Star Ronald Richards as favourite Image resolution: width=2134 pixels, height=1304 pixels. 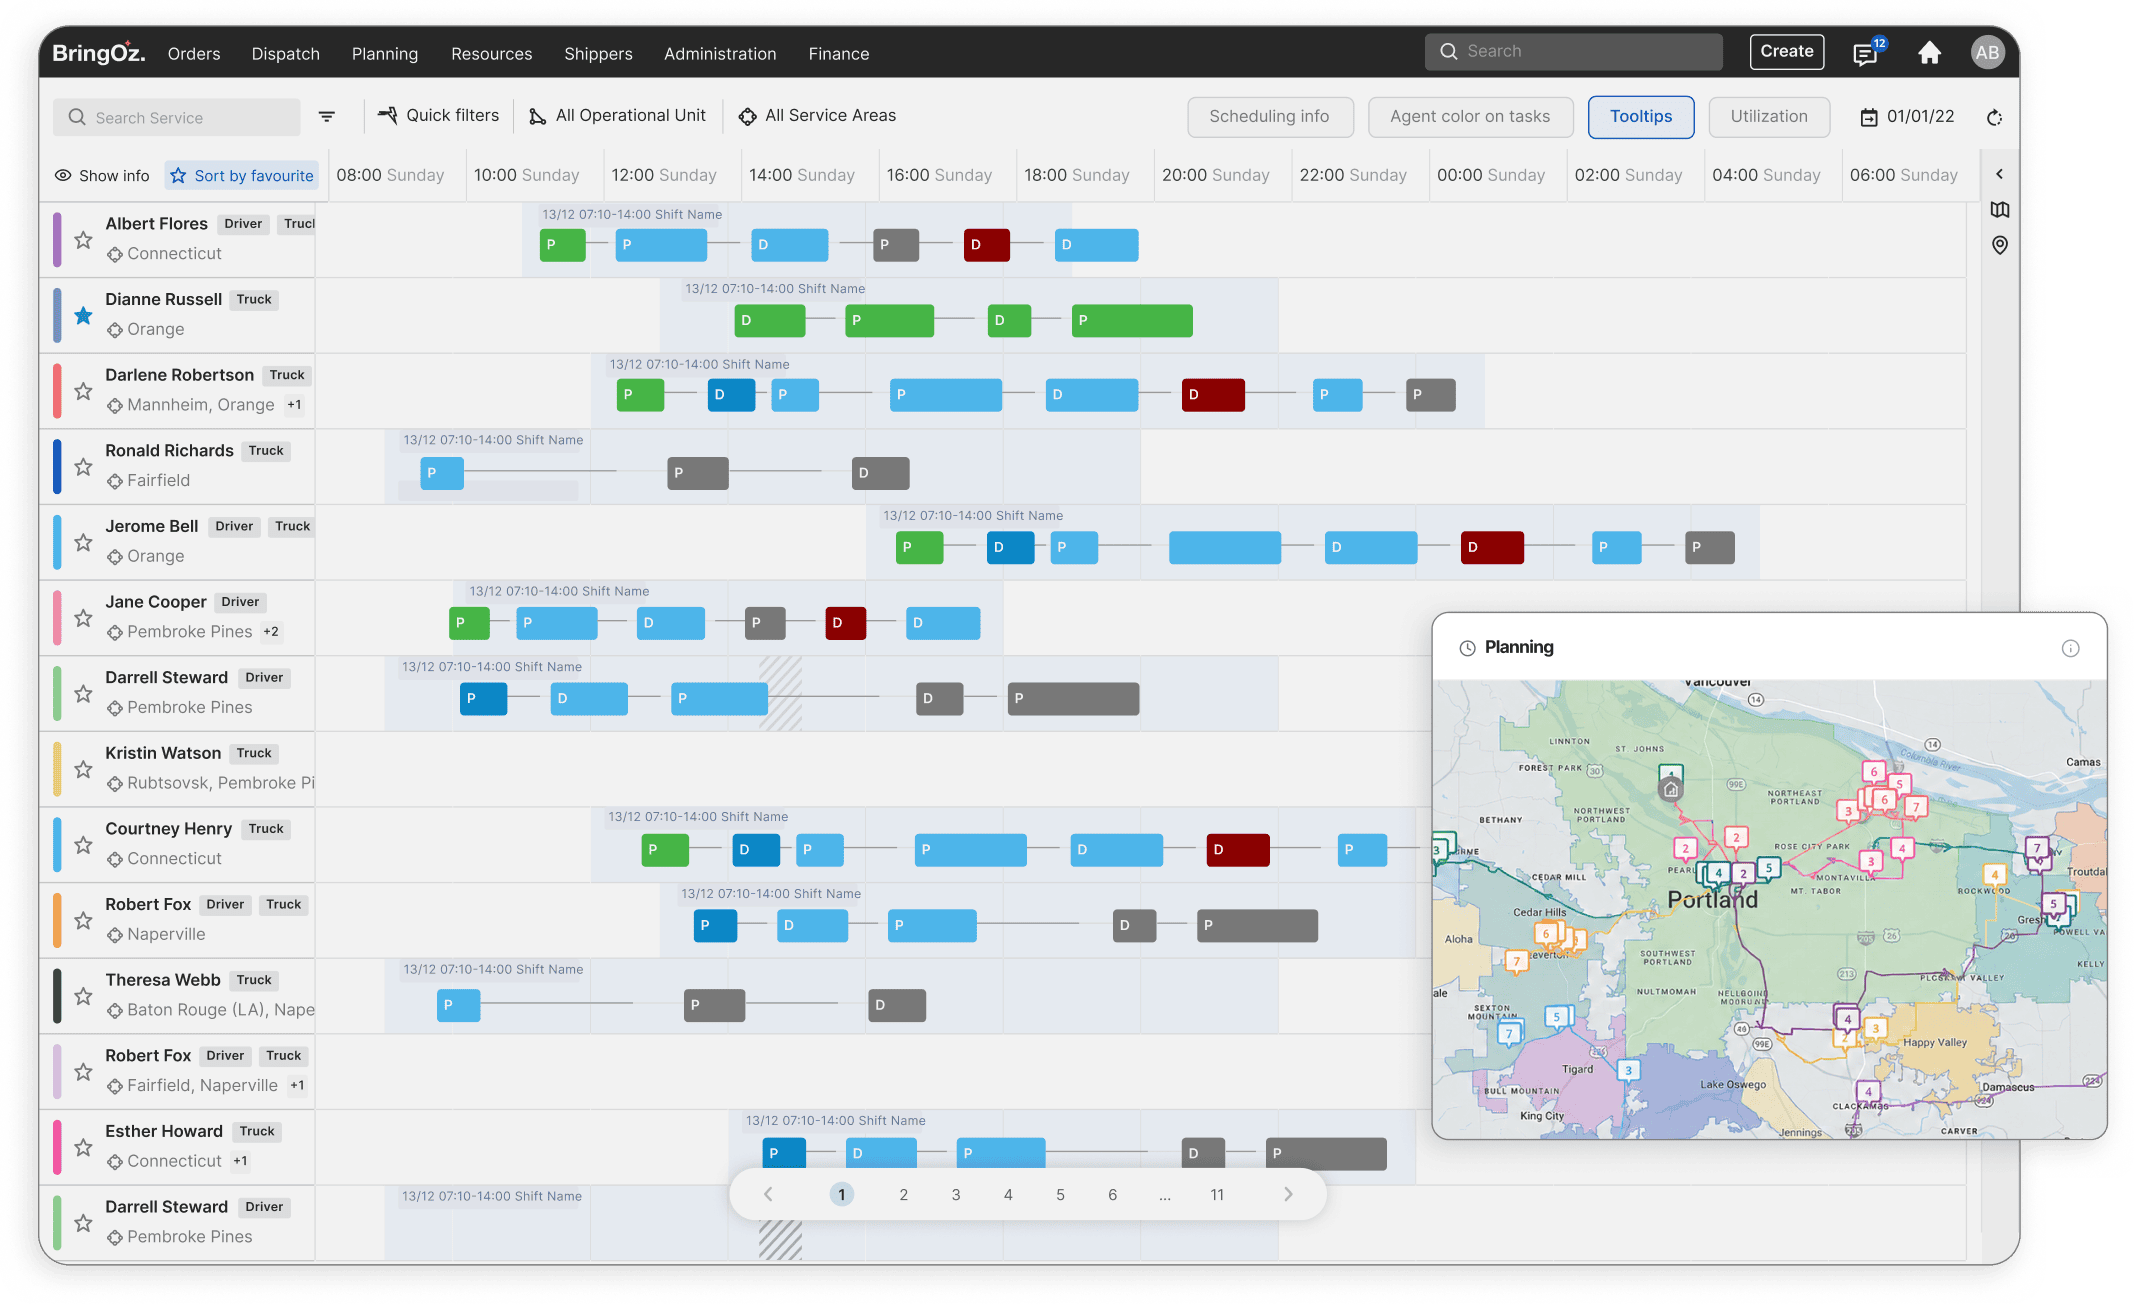coord(83,467)
